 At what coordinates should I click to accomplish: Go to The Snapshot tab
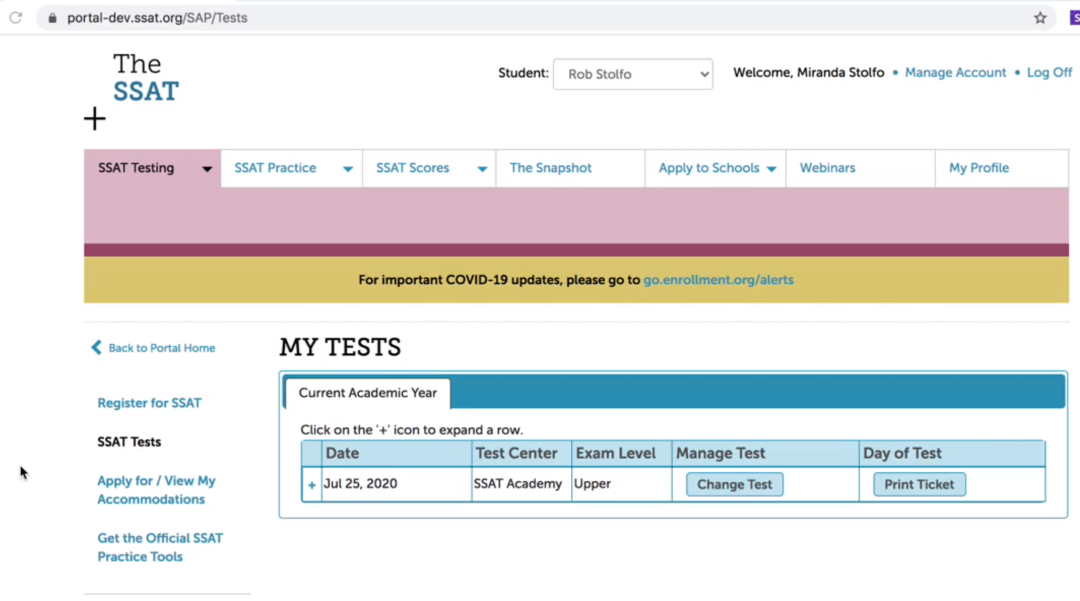click(x=551, y=168)
